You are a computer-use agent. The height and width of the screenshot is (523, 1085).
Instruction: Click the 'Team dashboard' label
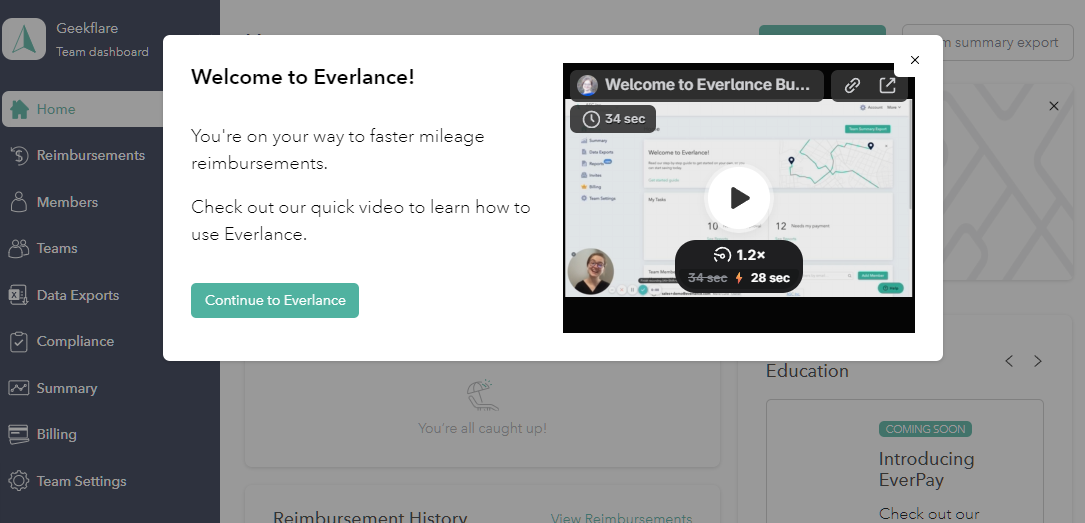102,52
